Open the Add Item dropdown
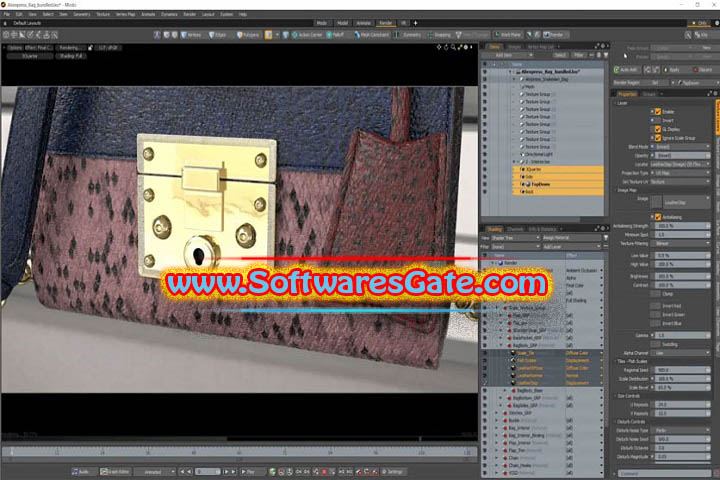720x480 pixels. click(507, 56)
